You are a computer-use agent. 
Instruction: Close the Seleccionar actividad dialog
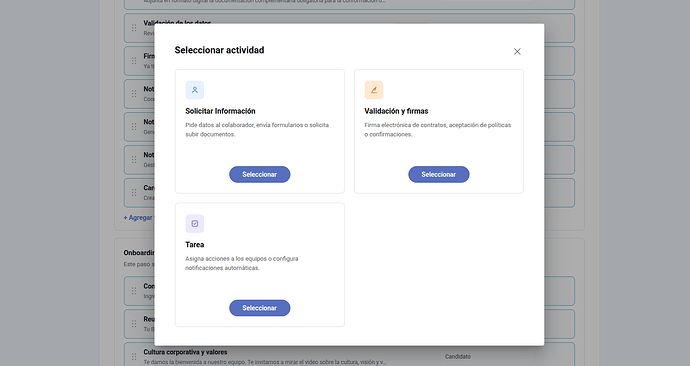click(517, 51)
